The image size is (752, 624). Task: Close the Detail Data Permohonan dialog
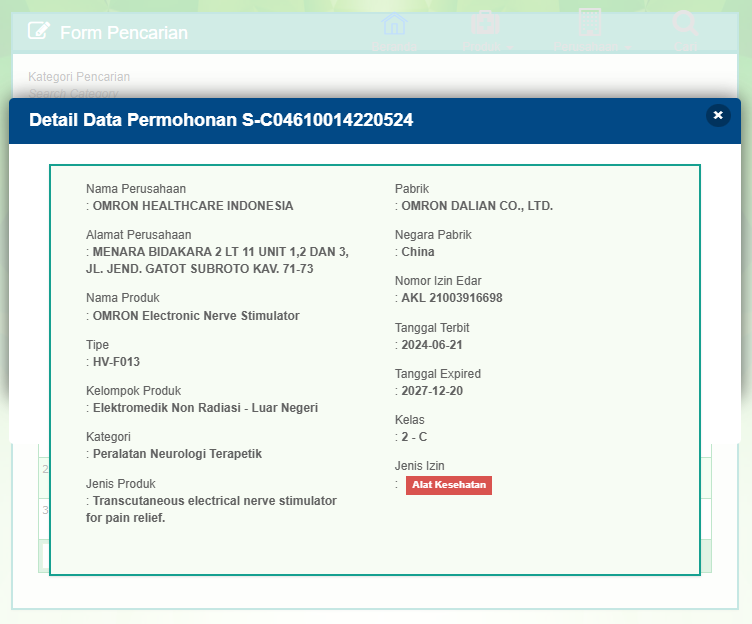click(717, 115)
